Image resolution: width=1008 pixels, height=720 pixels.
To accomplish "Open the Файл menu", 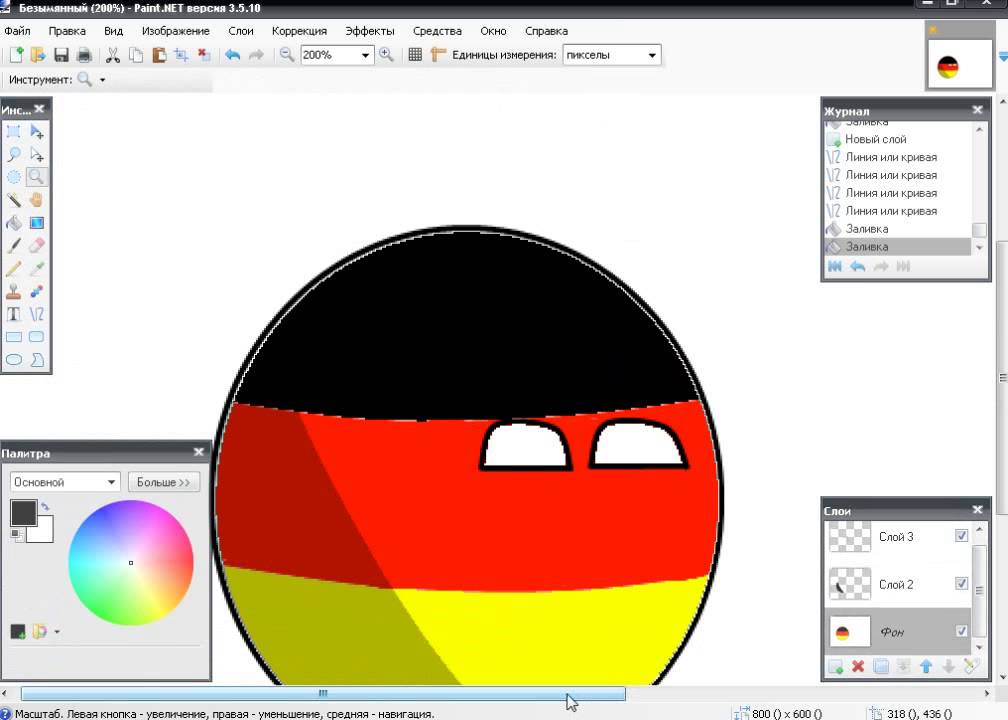I will (x=17, y=31).
